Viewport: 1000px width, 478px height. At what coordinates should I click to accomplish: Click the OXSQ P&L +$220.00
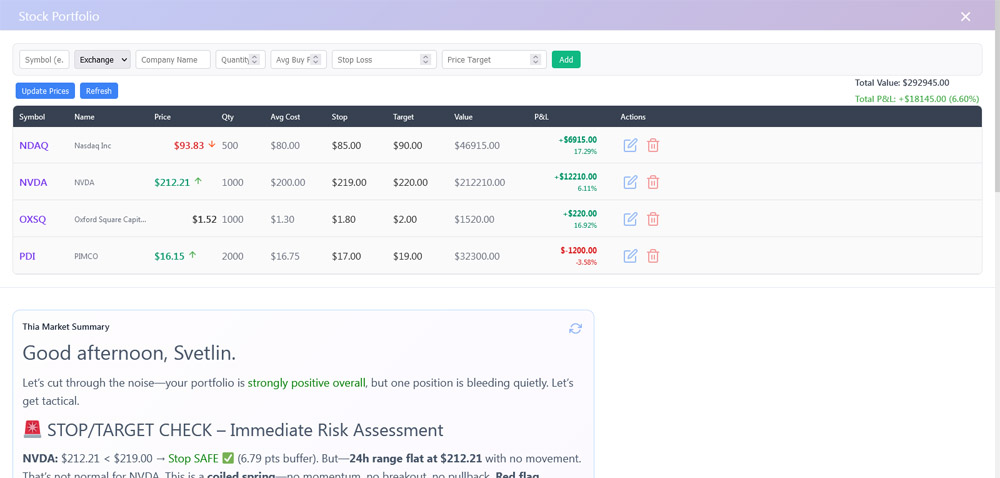click(580, 214)
